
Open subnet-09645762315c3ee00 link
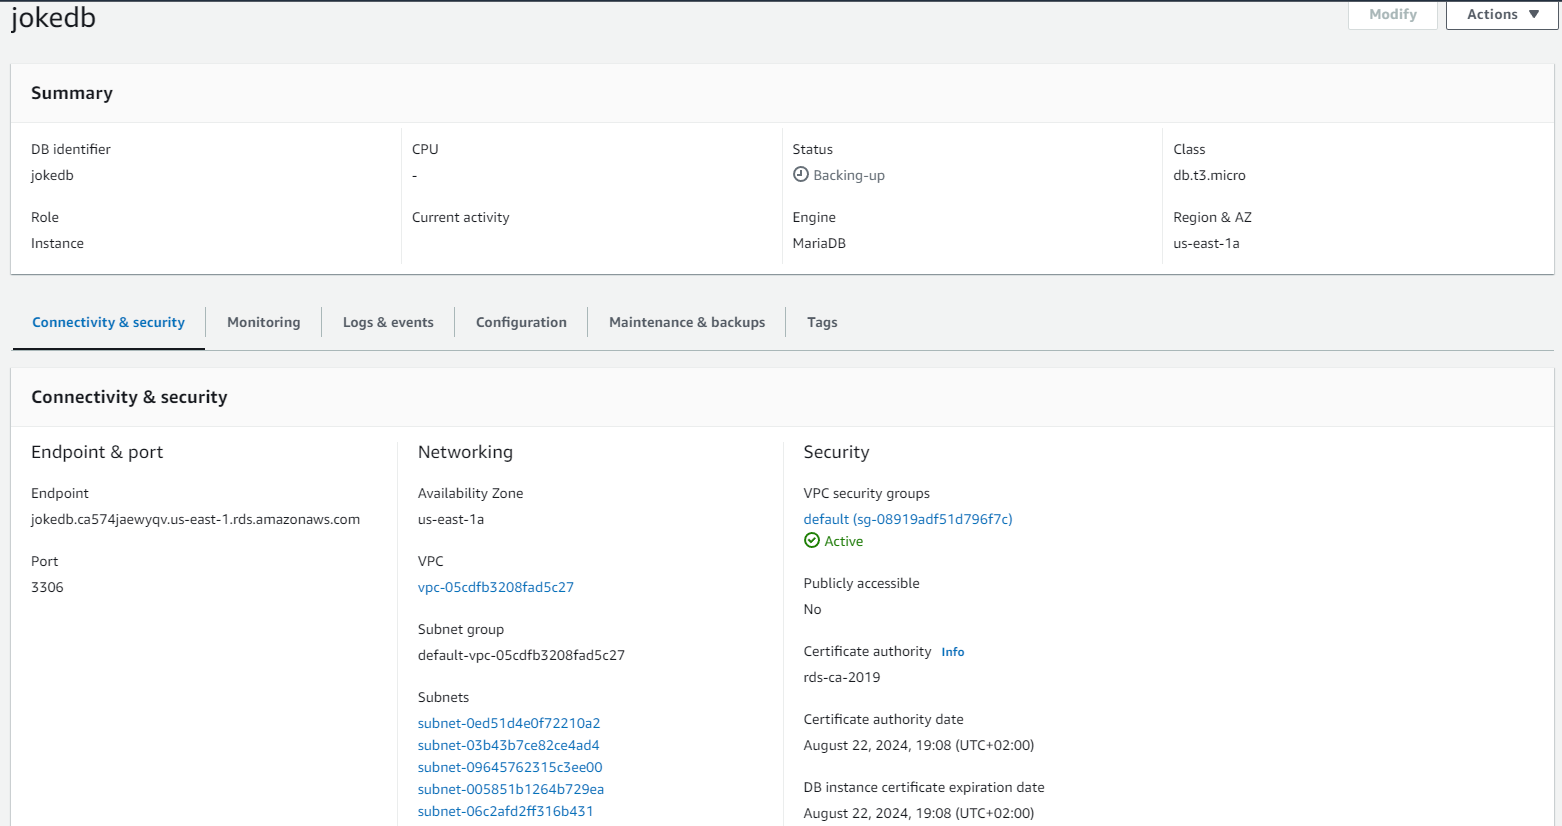(x=510, y=767)
